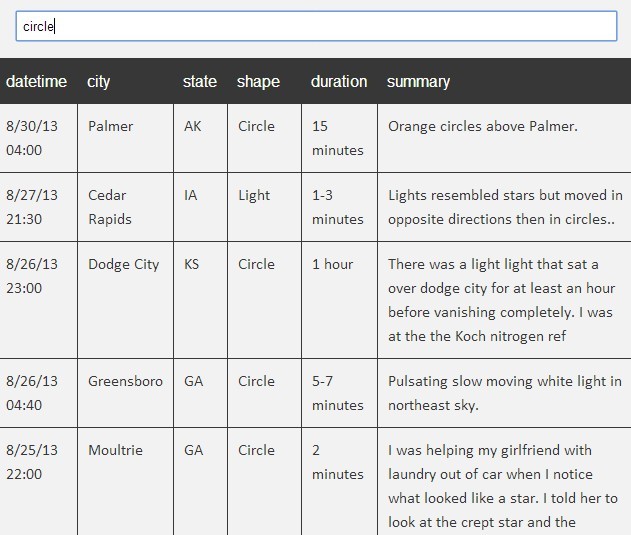Select the 'Light' shape cell
This screenshot has height=535, width=631.
click(x=254, y=196)
